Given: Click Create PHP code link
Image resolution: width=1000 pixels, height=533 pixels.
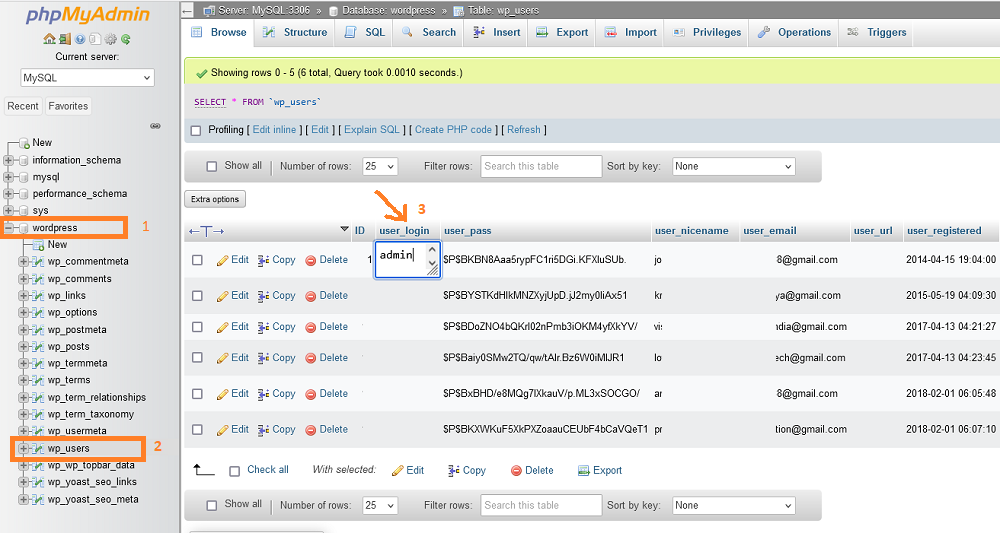Looking at the screenshot, I should 453,129.
